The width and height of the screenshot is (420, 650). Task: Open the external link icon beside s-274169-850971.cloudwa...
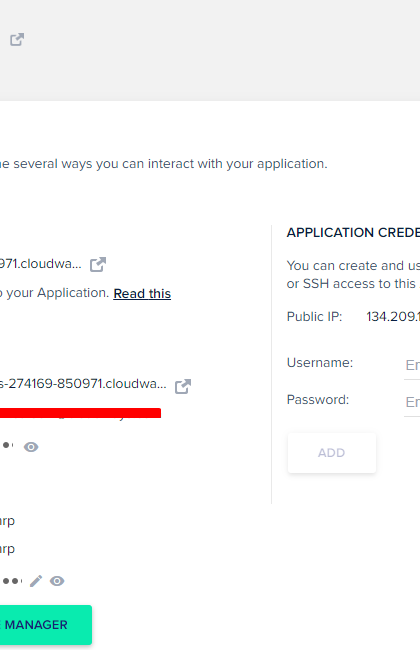(183, 386)
